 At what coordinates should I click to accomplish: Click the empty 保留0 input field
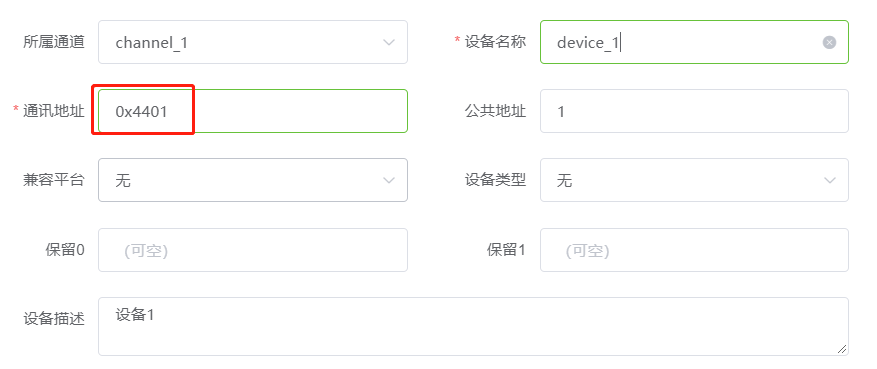[x=253, y=250]
